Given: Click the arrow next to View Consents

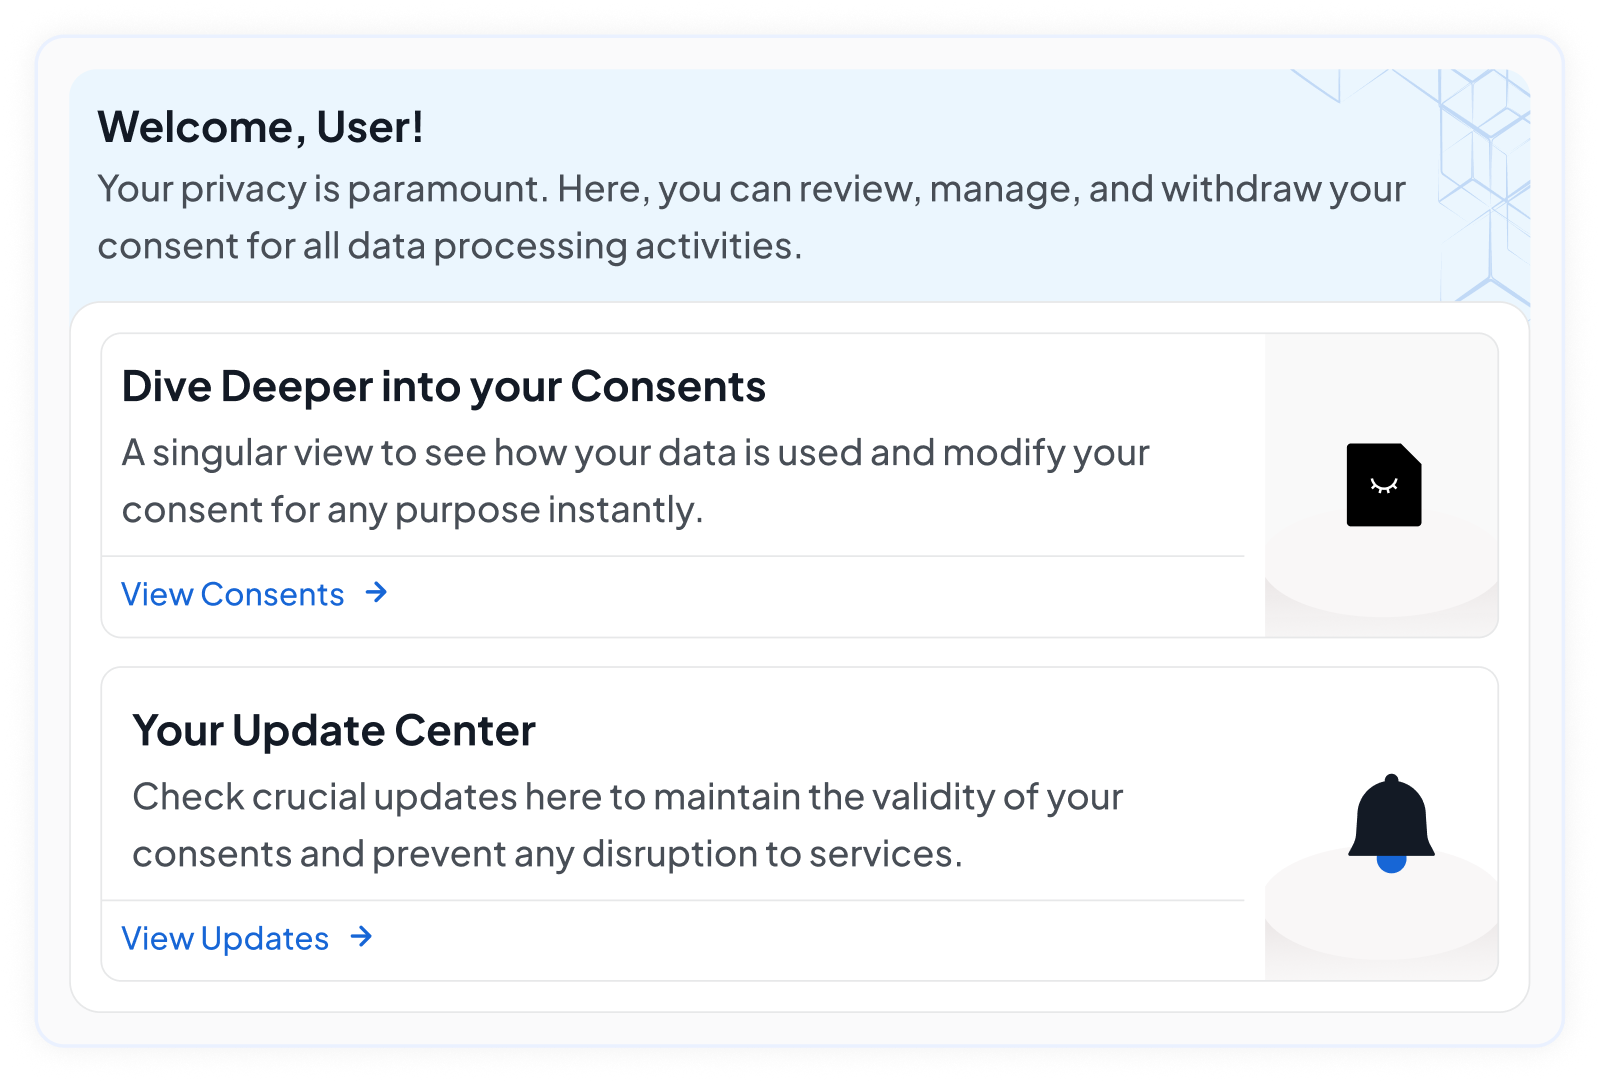Looking at the screenshot, I should pyautogui.click(x=376, y=593).
